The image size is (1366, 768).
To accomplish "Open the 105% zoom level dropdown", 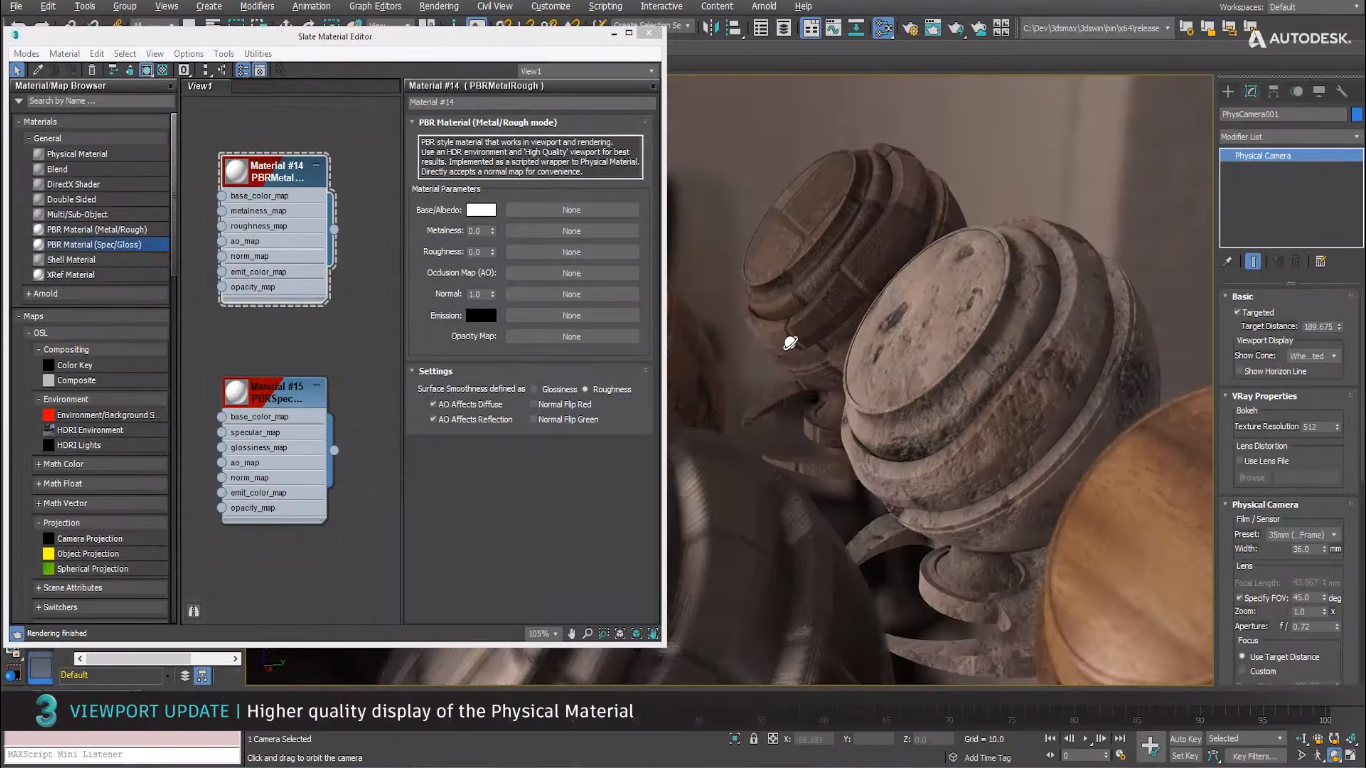I will point(543,633).
